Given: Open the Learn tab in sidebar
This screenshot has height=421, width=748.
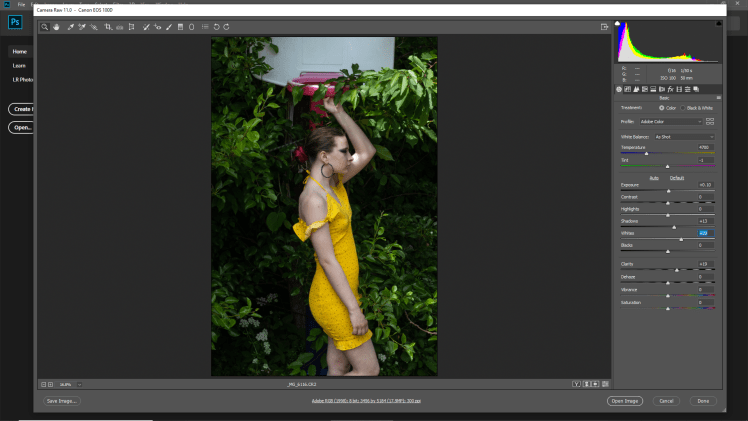Looking at the screenshot, I should 19,65.
